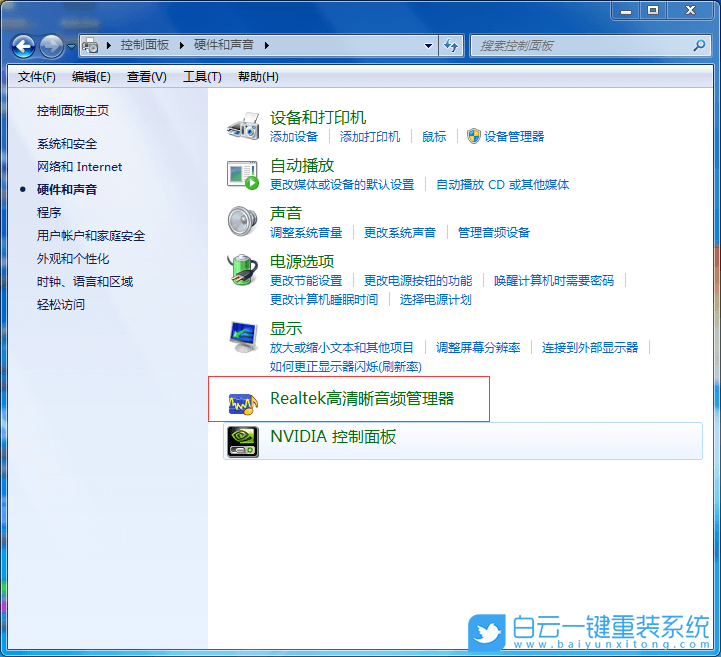Click 更改媒体或设备的默认设置 link
Image resolution: width=721 pixels, height=657 pixels.
coord(342,185)
